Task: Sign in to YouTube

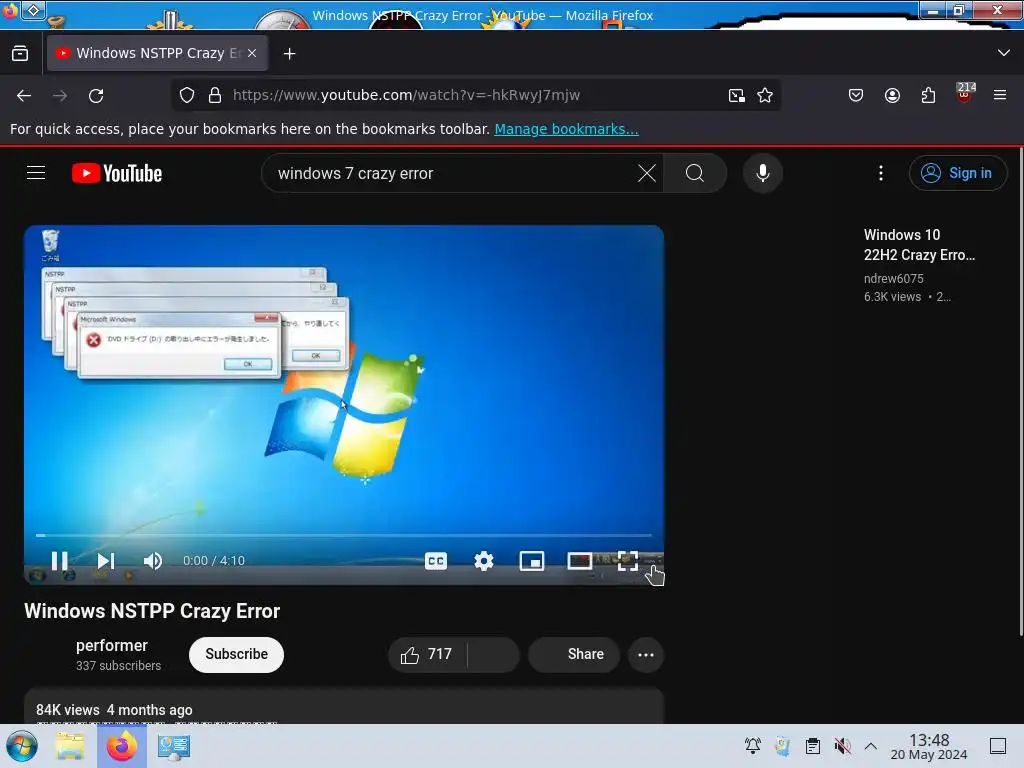Action: (x=957, y=173)
